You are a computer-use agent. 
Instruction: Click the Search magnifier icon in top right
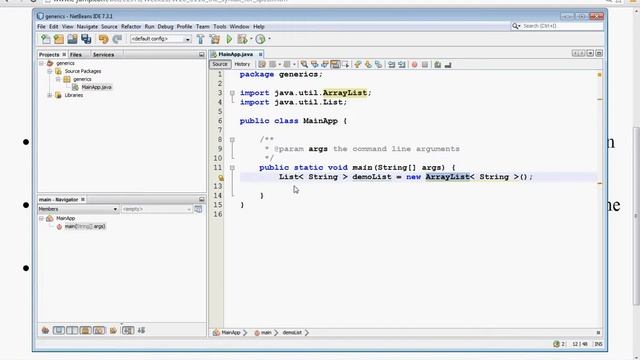click(516, 26)
